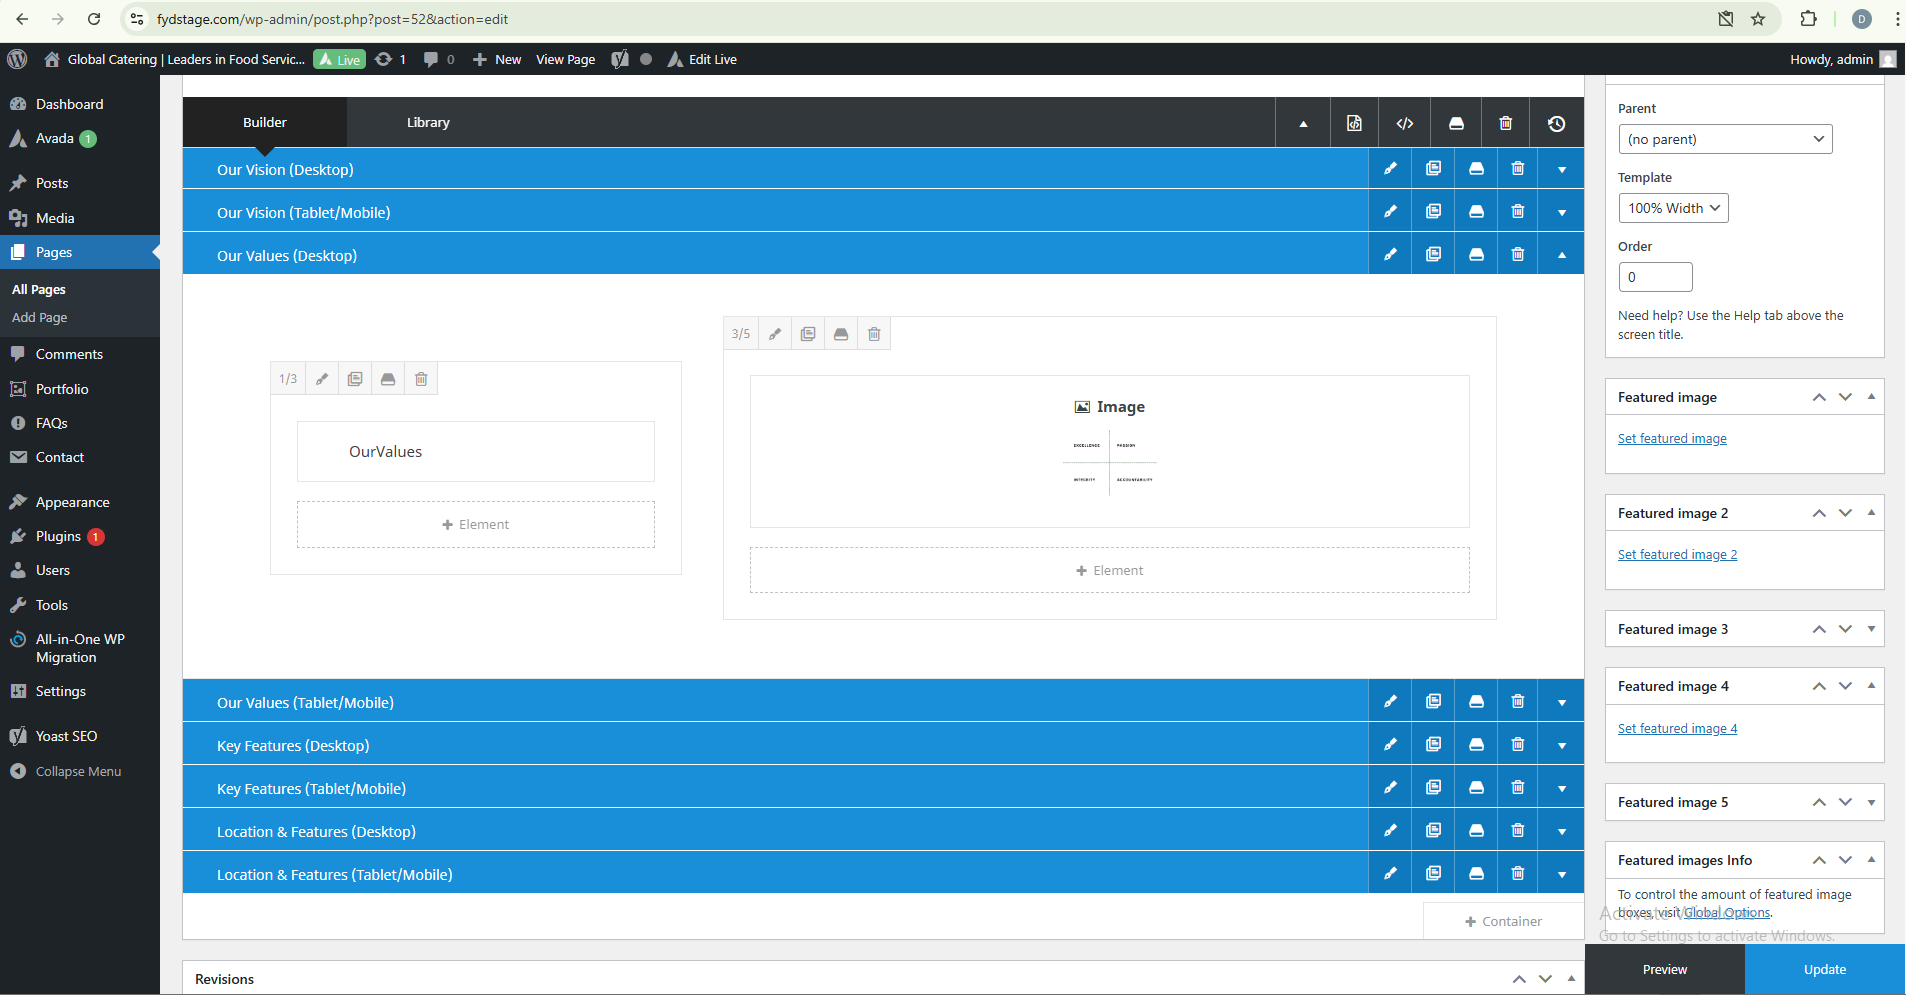Image resolution: width=1906 pixels, height=995 pixels.
Task: Click the bookmark star in address bar
Action: pos(1758,19)
